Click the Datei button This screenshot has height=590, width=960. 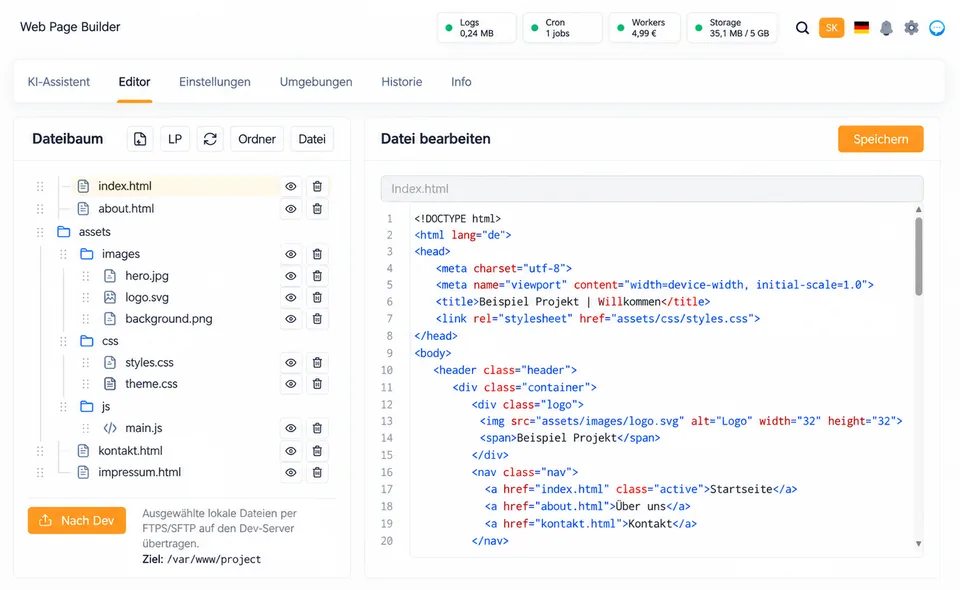(312, 139)
